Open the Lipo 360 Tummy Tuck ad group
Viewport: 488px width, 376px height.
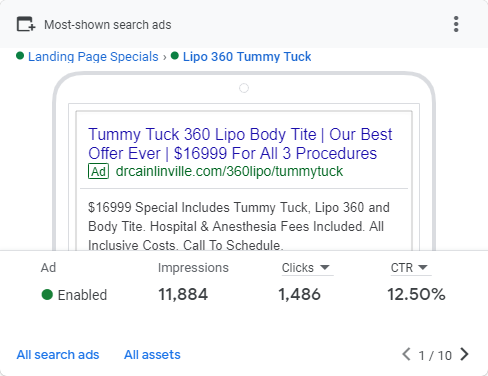tap(247, 57)
